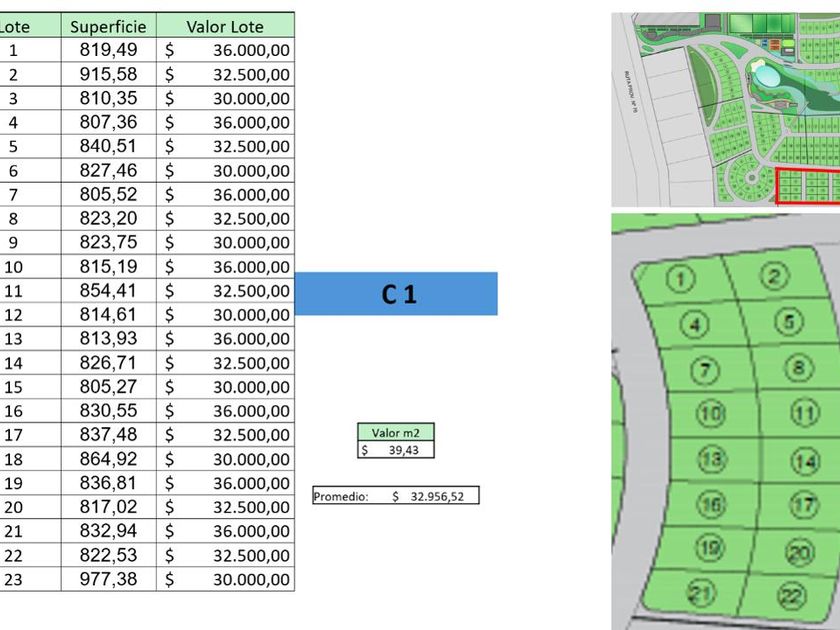The width and height of the screenshot is (840, 630).
Task: Select row number 18 in Lote column
Action: pos(13,459)
